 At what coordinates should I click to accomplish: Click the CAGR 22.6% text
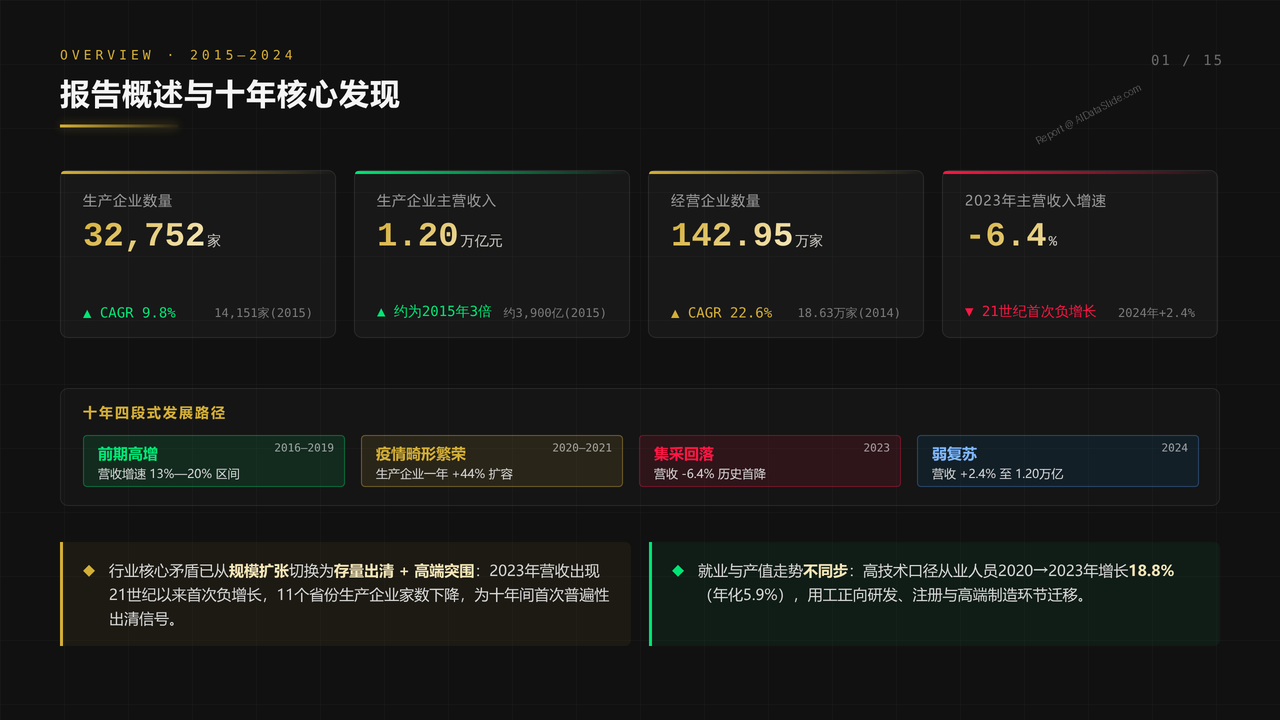pos(730,313)
